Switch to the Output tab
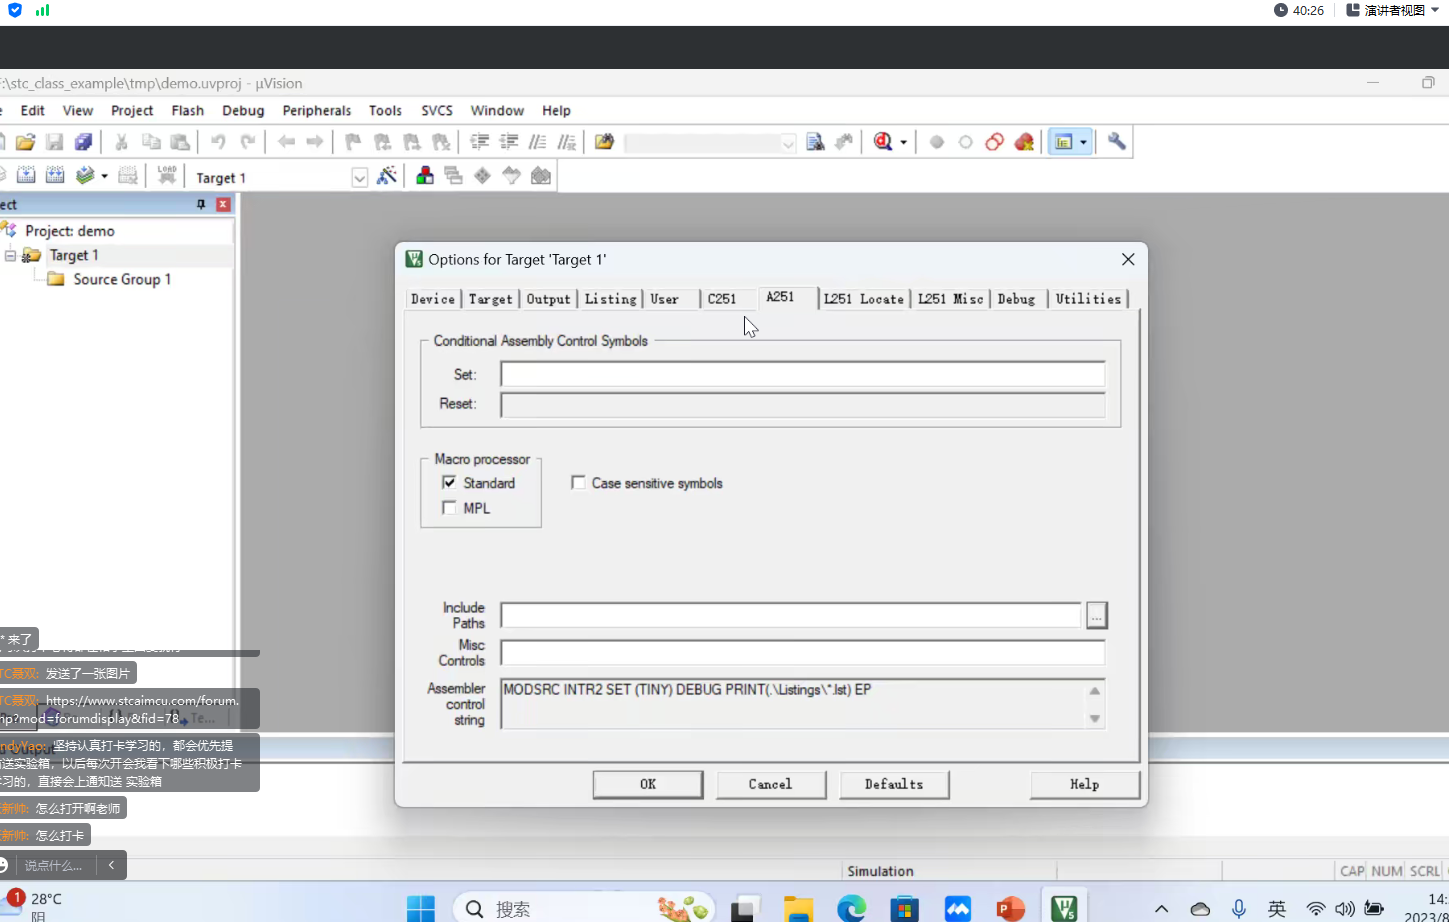 (x=548, y=299)
